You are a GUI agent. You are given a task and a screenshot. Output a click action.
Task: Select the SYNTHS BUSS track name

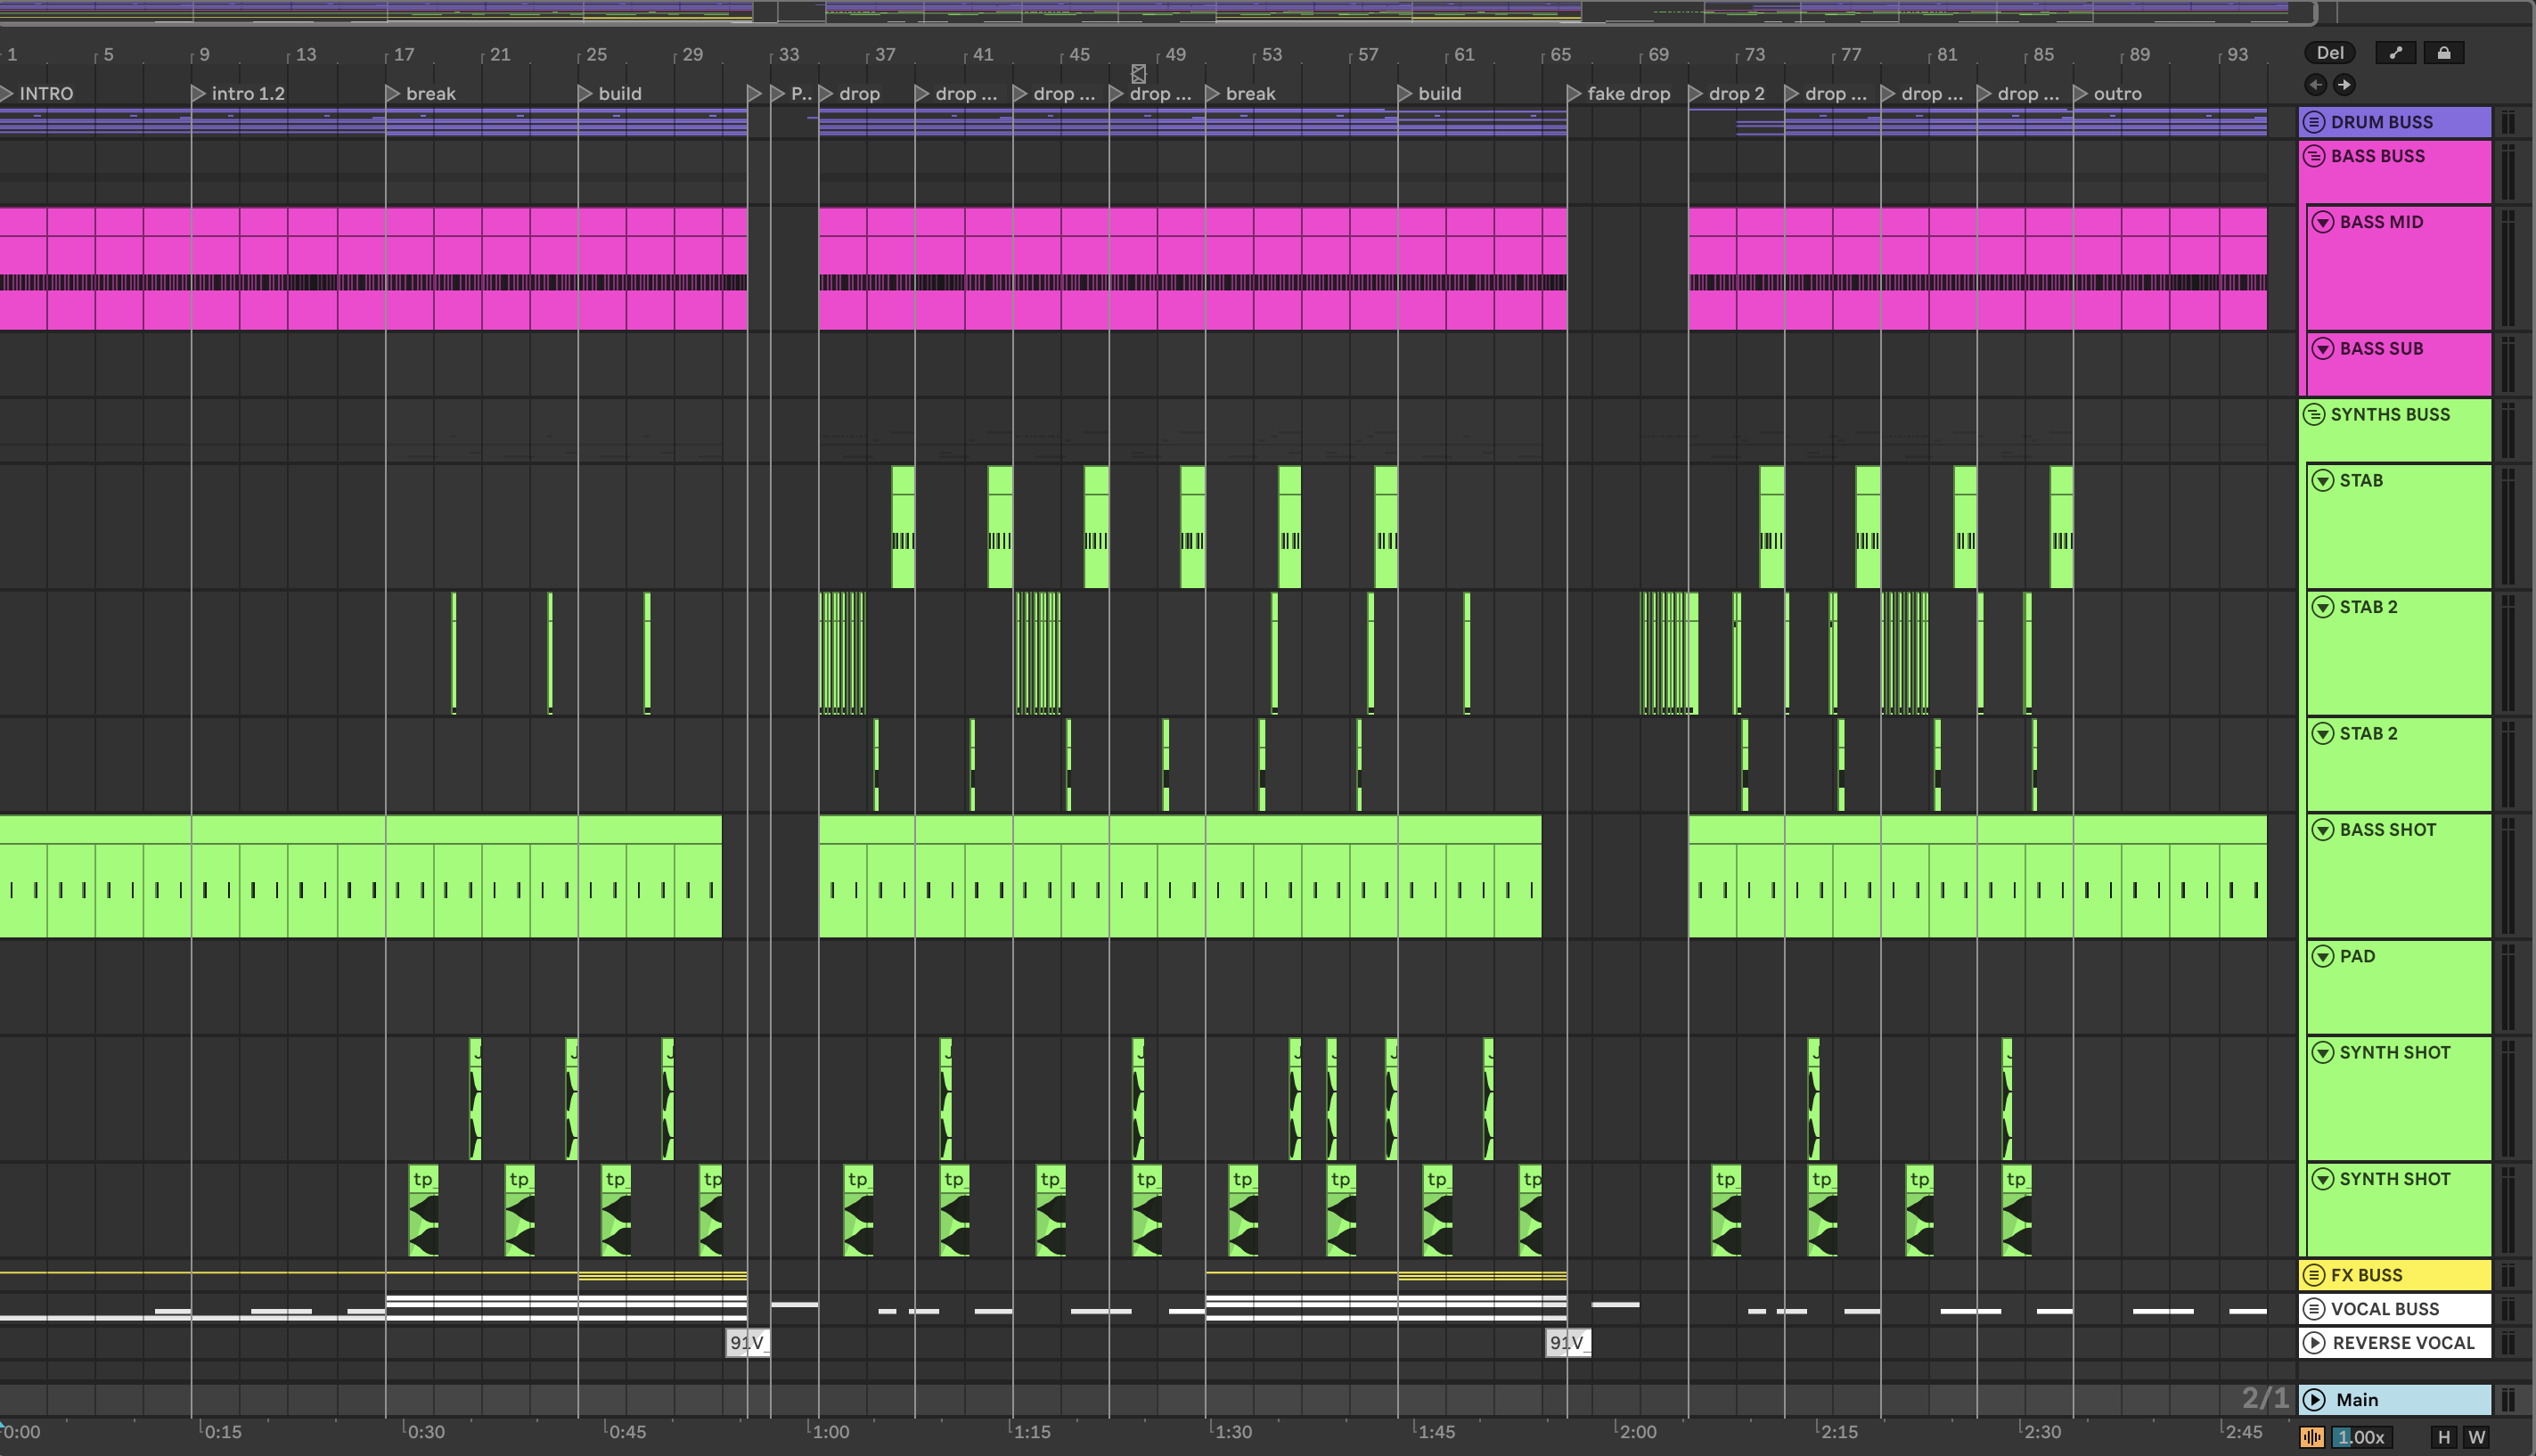pyautogui.click(x=2391, y=414)
